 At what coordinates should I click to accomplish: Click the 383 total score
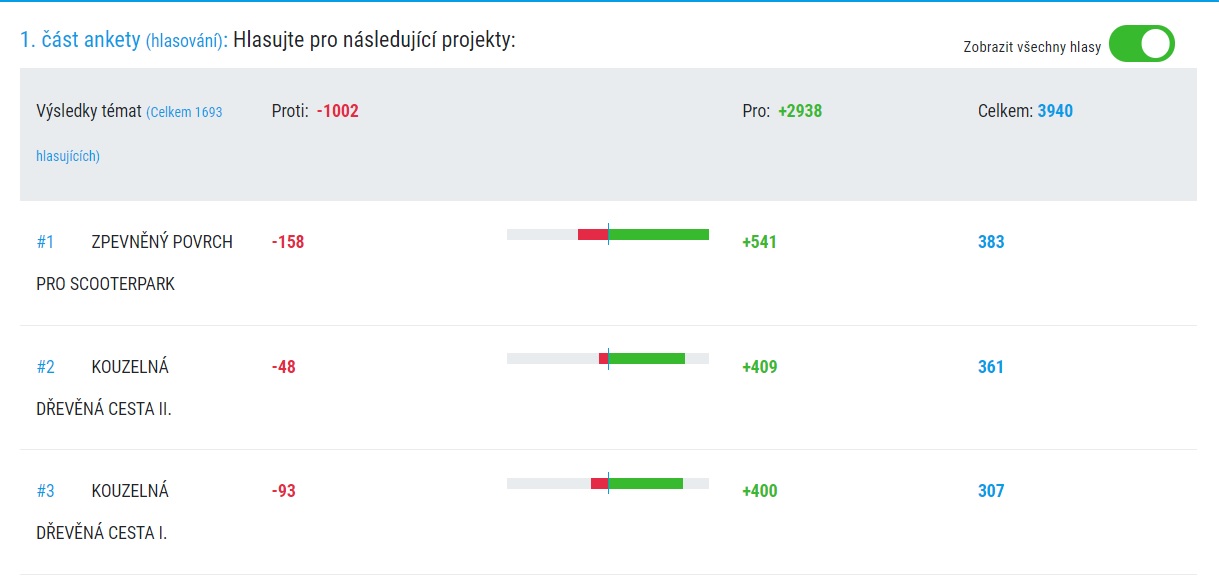click(x=991, y=242)
